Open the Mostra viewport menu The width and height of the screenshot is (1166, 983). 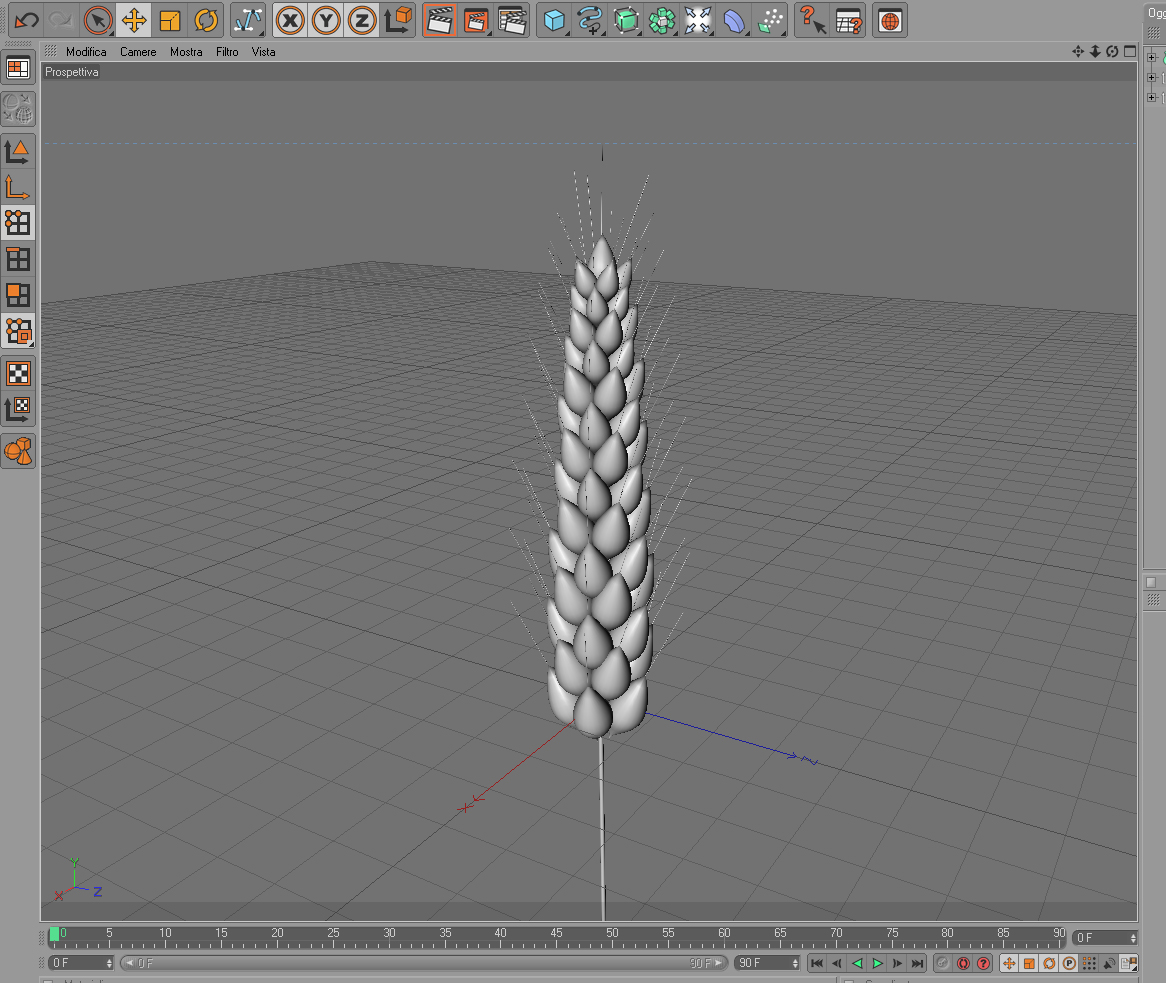coord(186,51)
